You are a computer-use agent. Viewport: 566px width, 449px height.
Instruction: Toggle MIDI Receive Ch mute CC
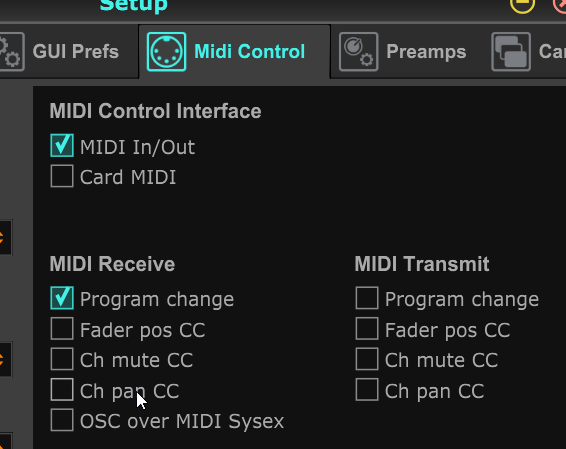pyautogui.click(x=62, y=359)
